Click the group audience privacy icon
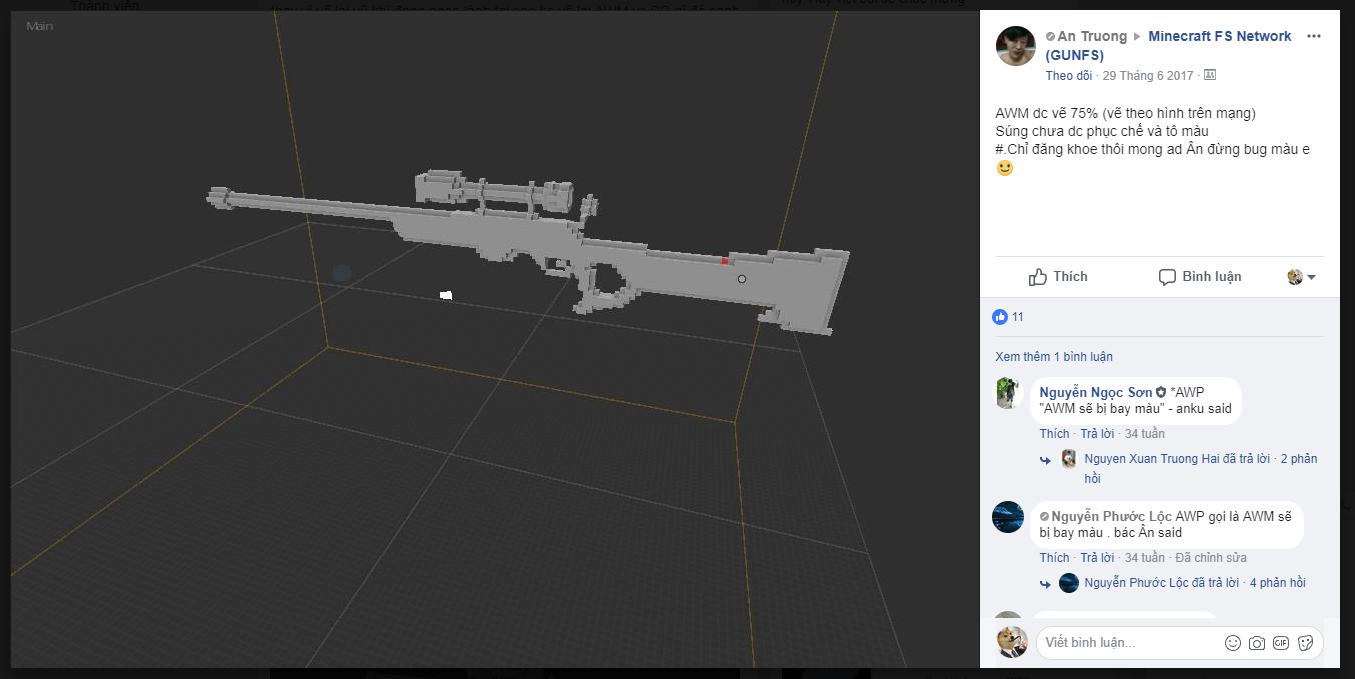Viewport: 1355px width, 679px height. (1209, 75)
